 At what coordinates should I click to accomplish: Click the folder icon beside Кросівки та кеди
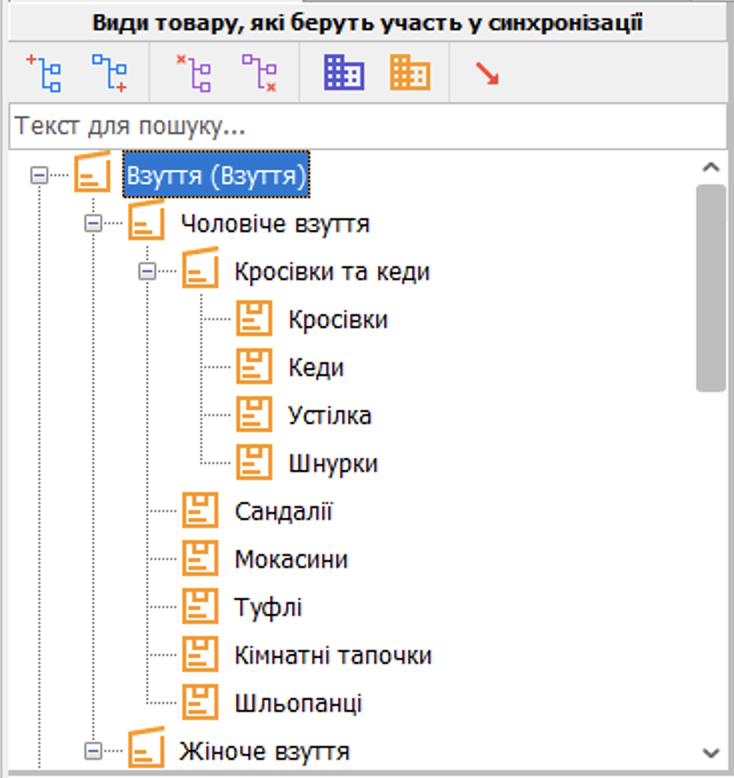coord(200,268)
